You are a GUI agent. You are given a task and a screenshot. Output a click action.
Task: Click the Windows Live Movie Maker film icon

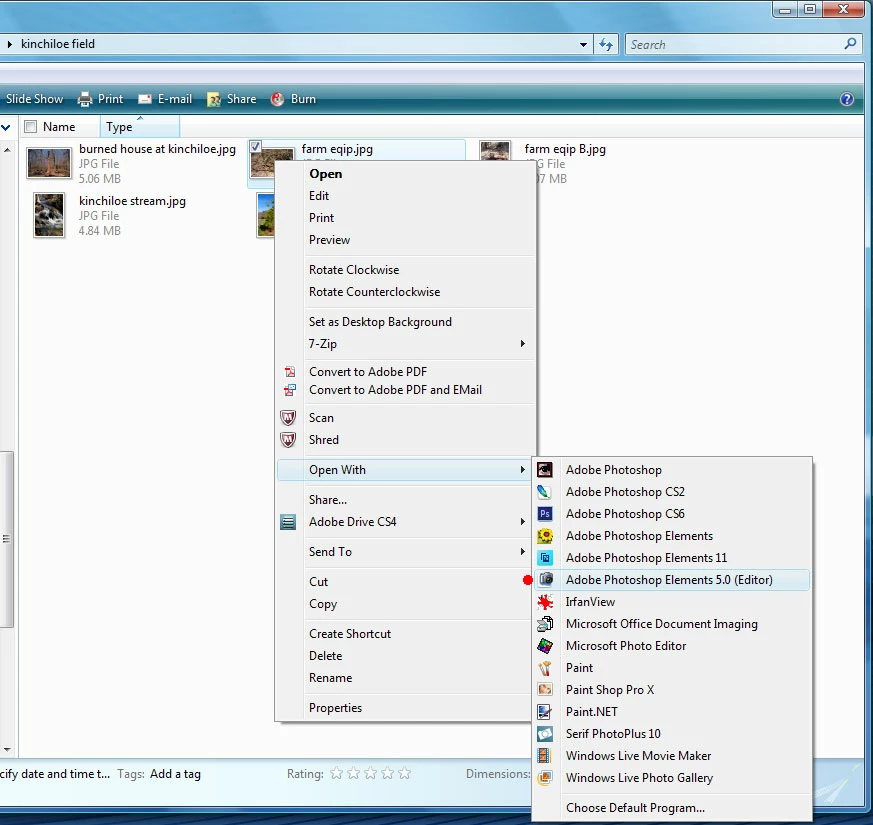coord(545,755)
